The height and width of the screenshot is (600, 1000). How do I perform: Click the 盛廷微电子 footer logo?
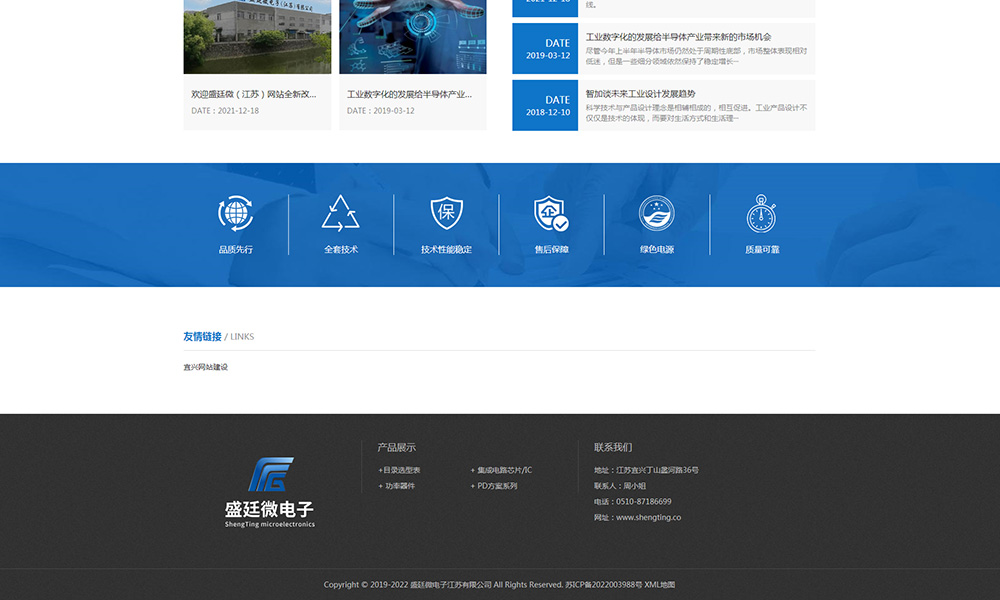(x=270, y=492)
